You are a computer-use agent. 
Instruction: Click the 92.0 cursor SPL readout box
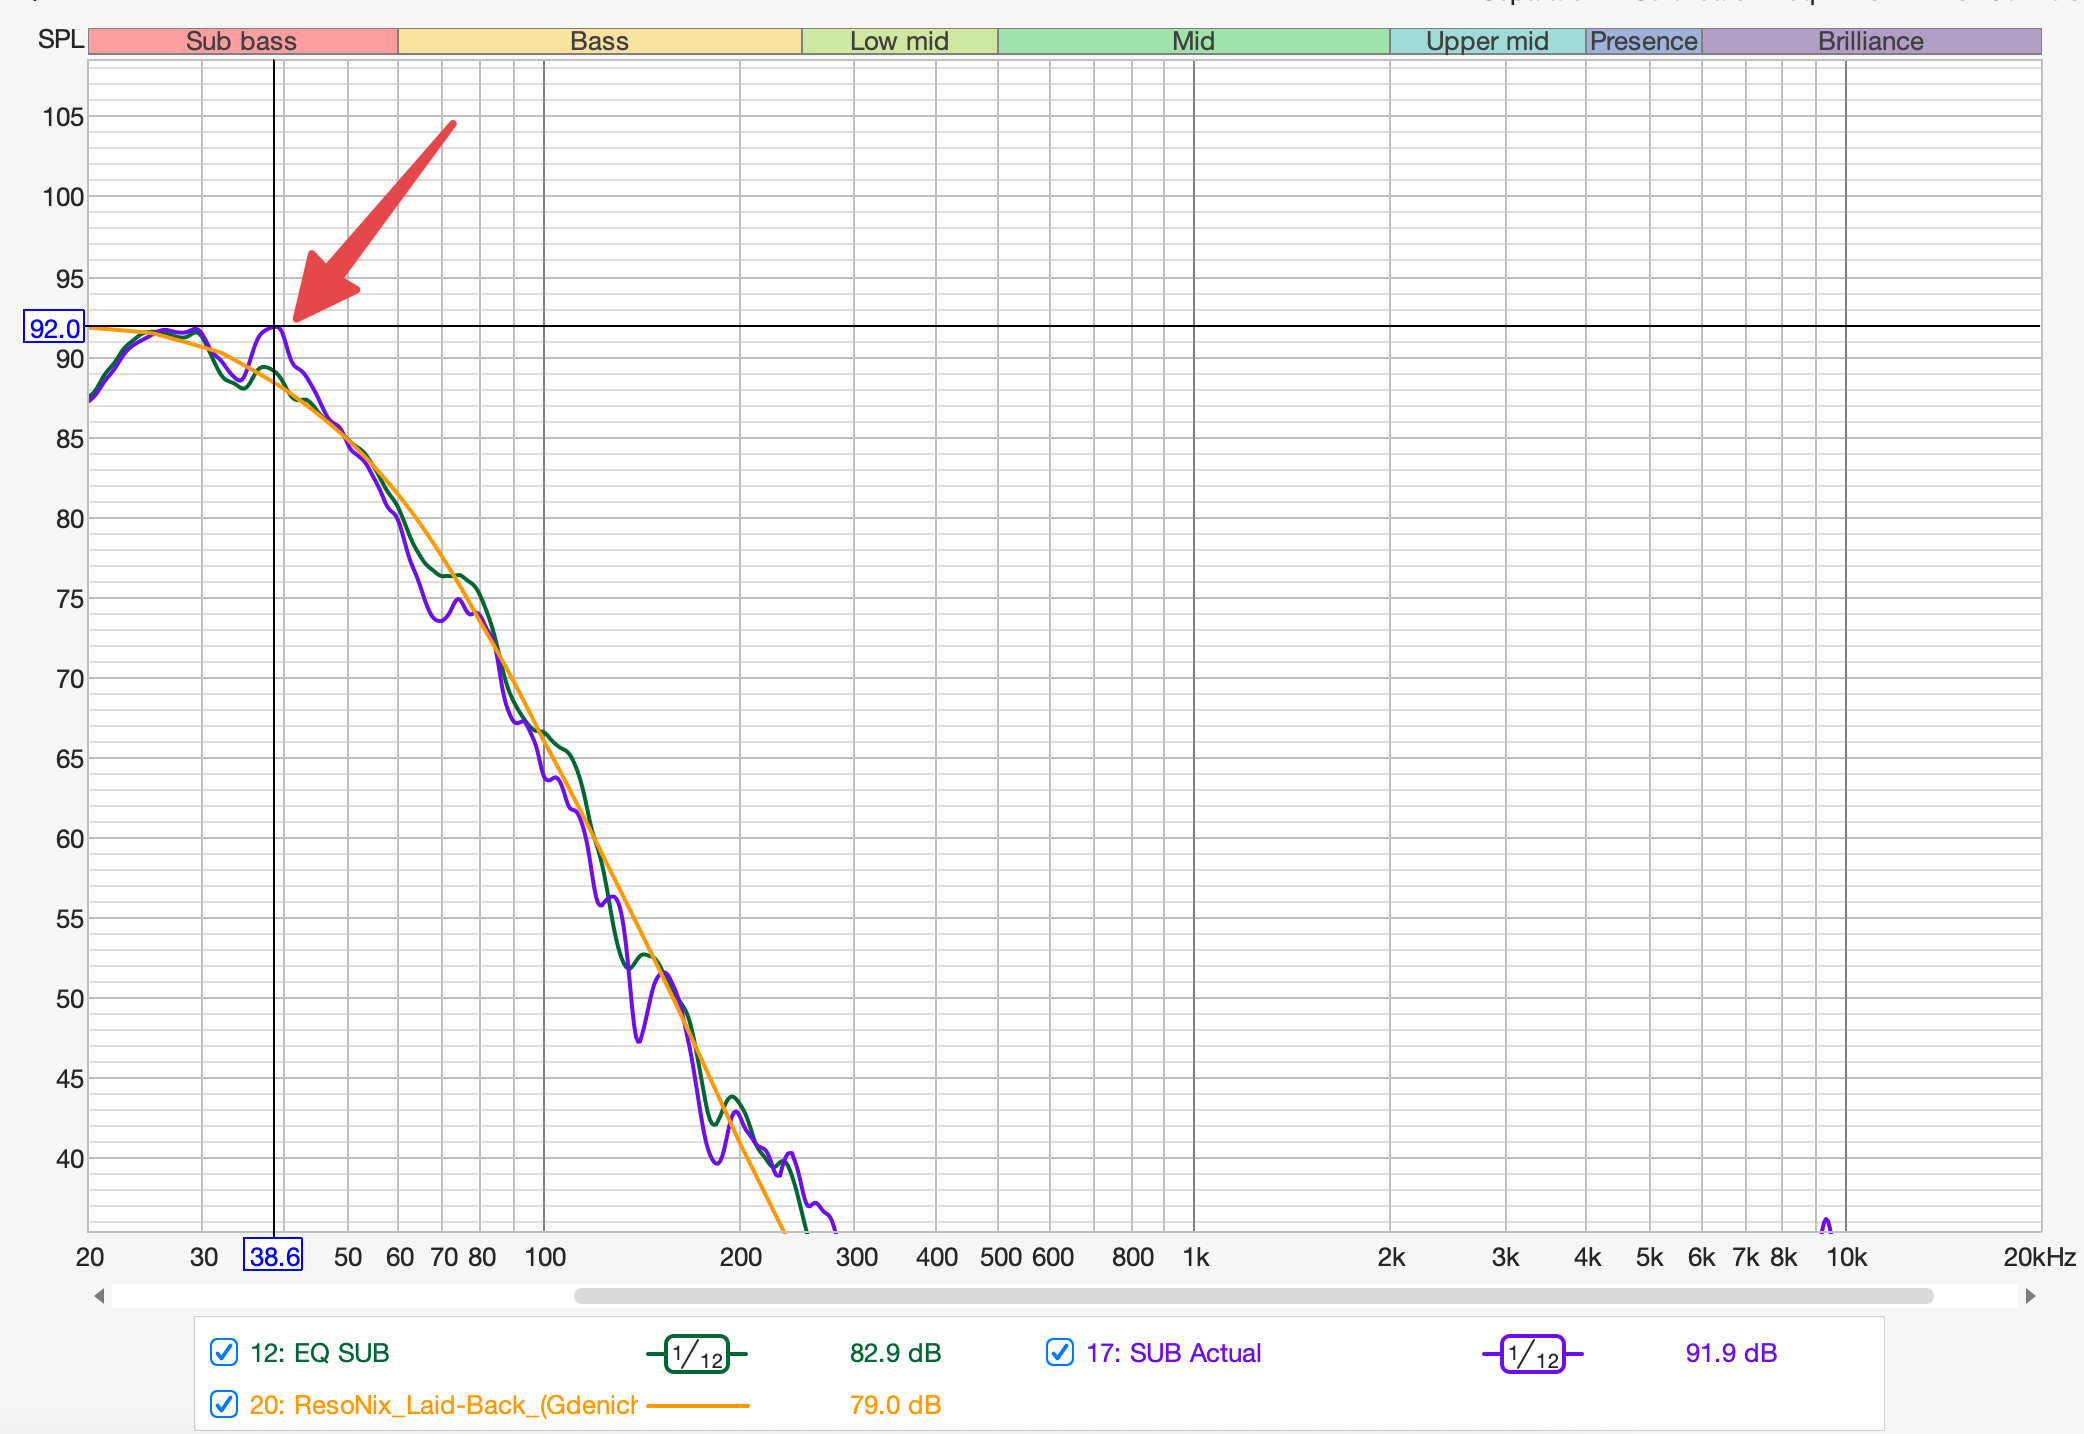coord(54,328)
